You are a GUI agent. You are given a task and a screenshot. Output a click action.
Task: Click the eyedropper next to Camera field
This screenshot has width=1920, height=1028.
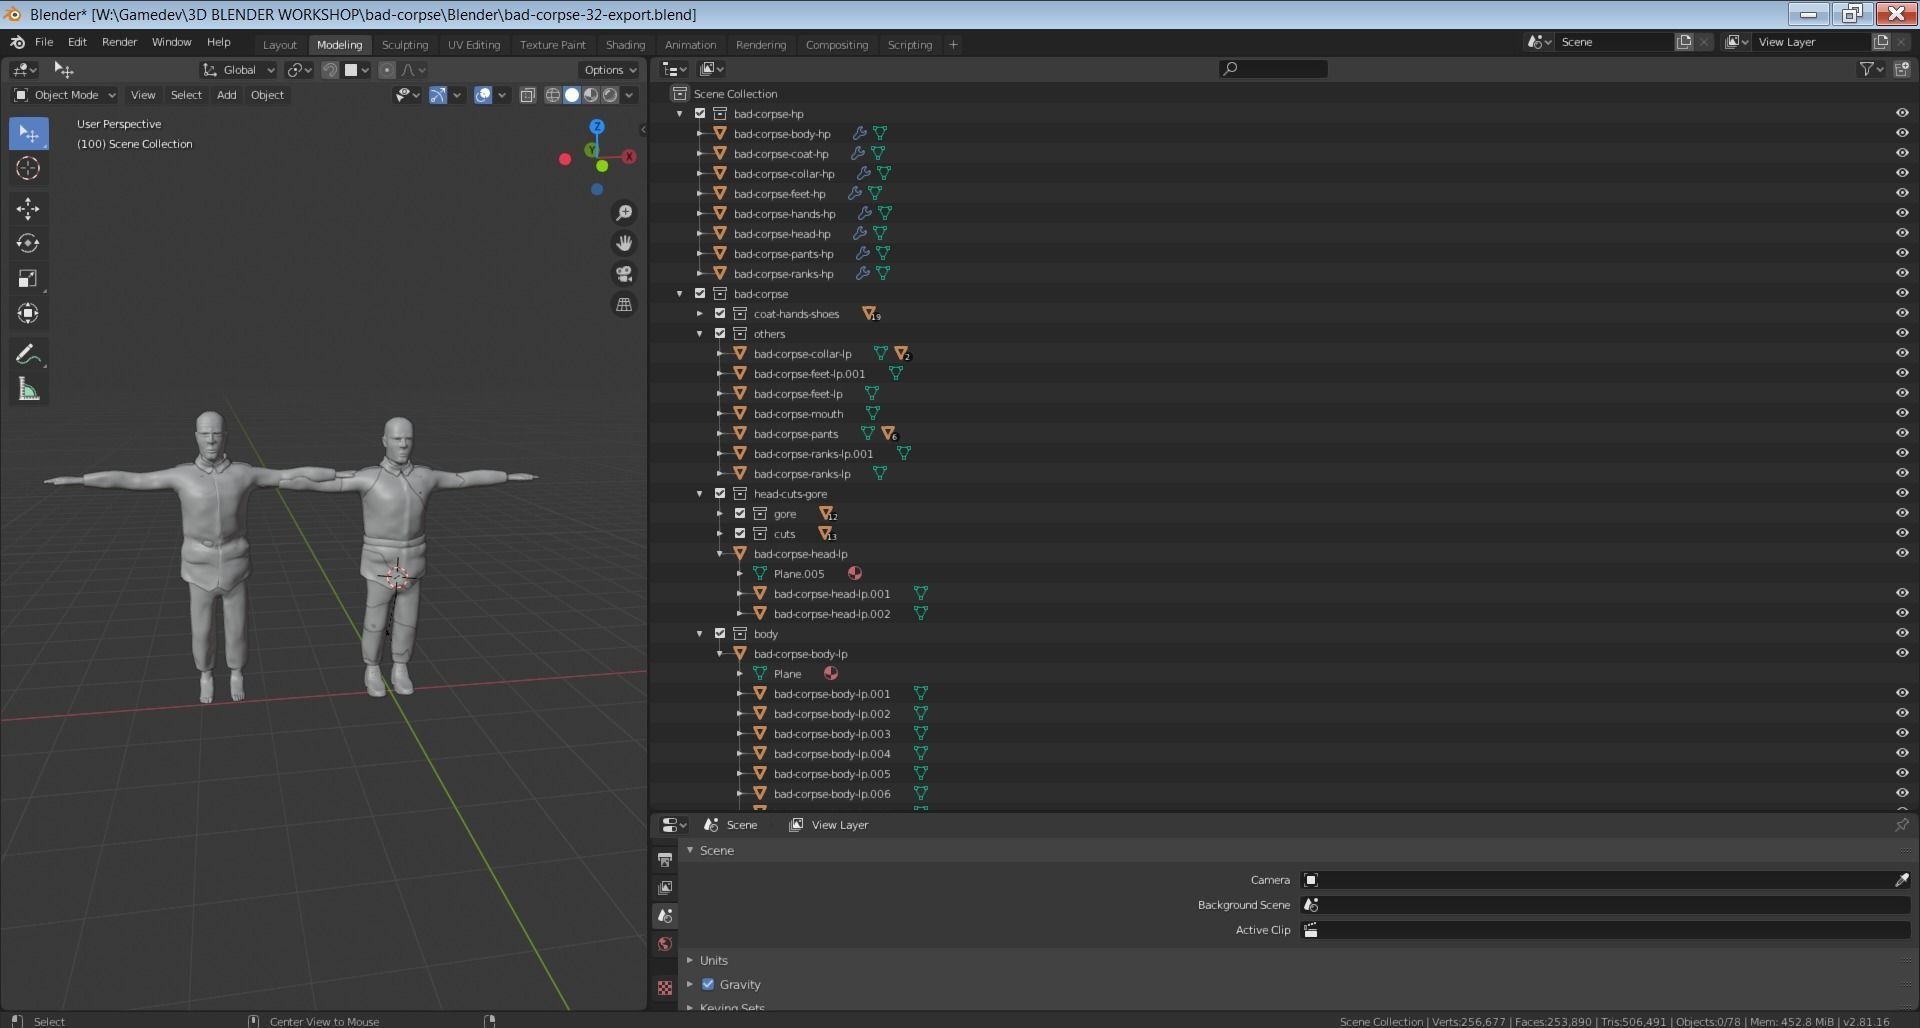(1901, 880)
